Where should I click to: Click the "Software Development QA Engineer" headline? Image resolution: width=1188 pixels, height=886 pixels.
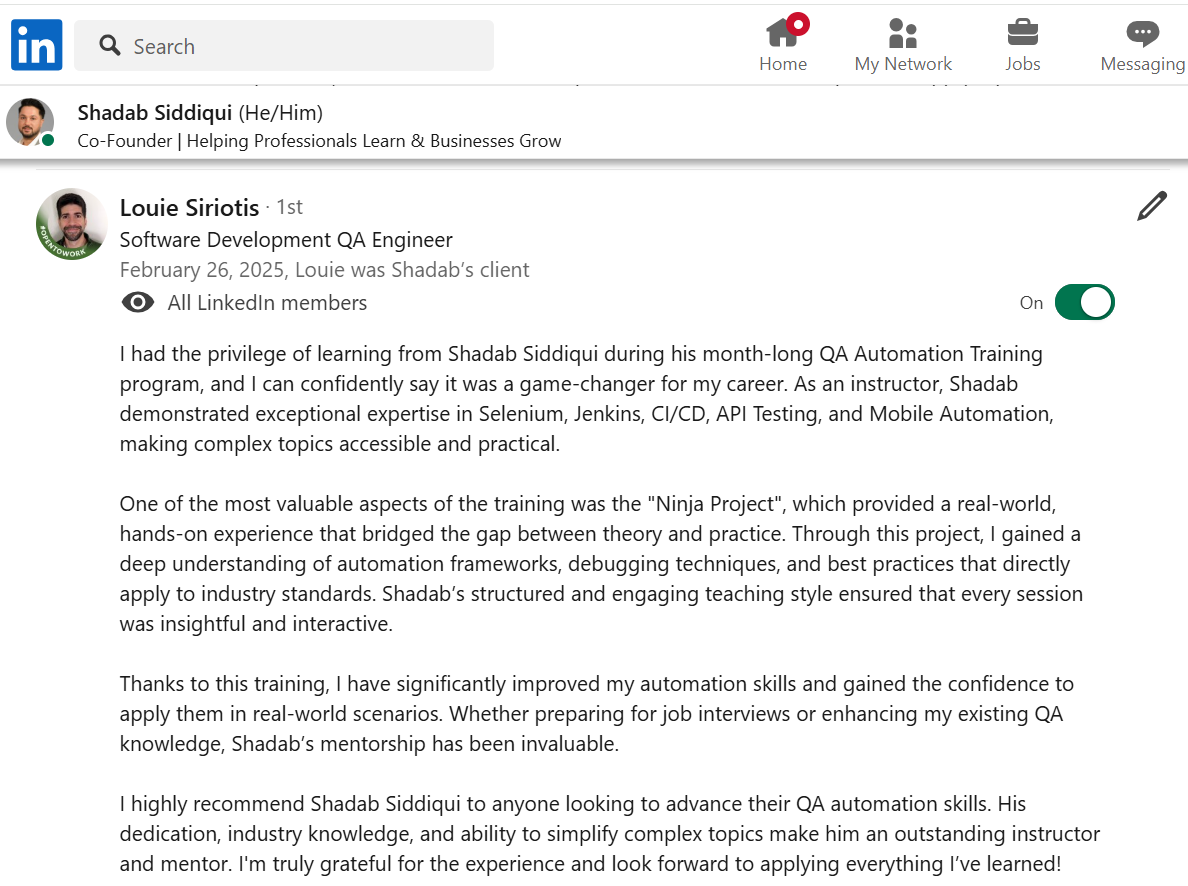pos(286,240)
